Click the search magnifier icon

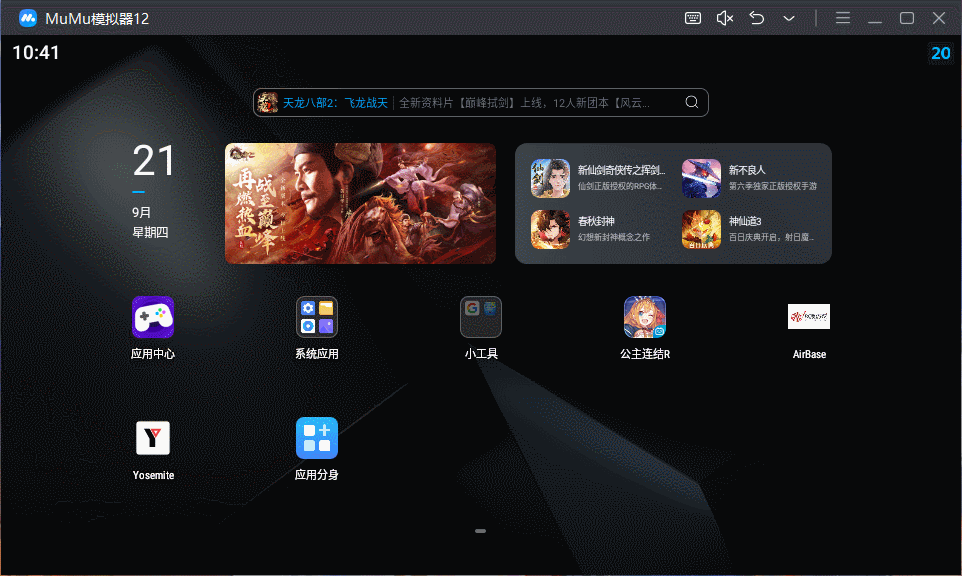[x=691, y=102]
